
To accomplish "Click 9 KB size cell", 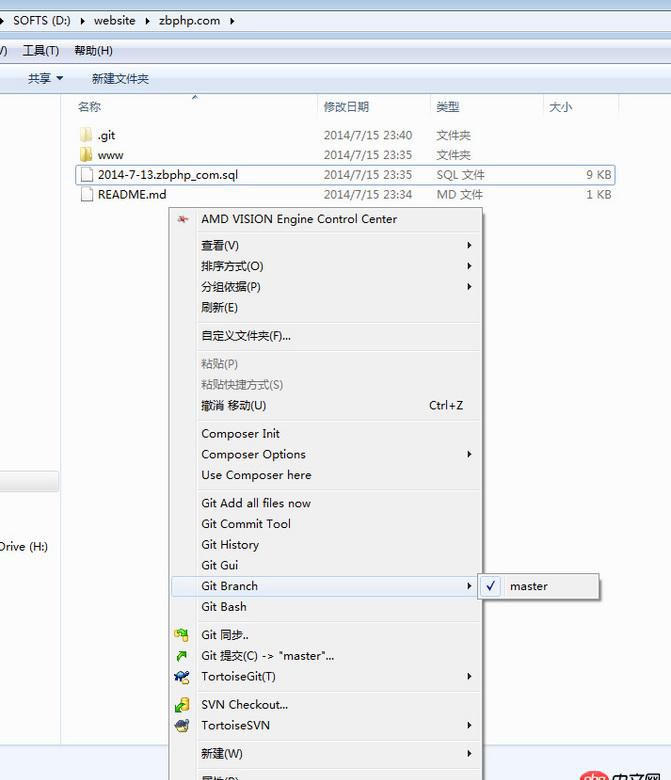I will pos(598,175).
